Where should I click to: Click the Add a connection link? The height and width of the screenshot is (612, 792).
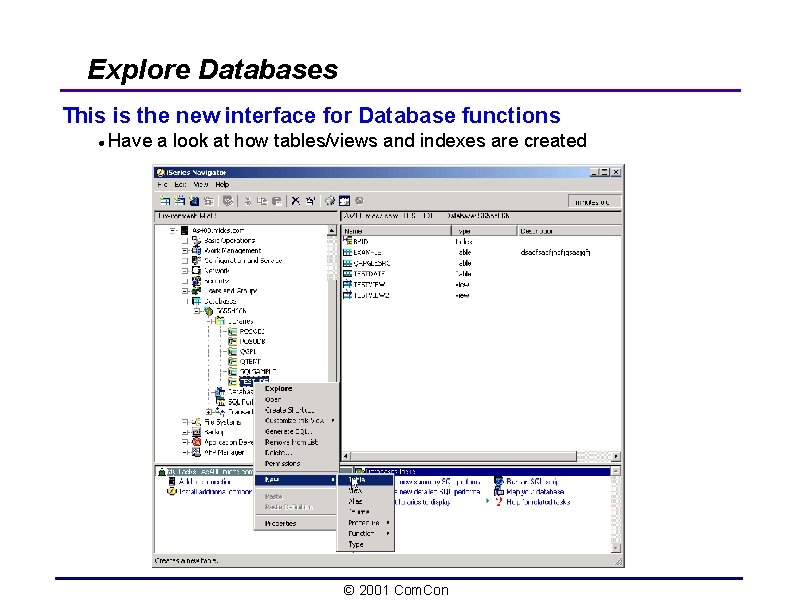(x=205, y=482)
